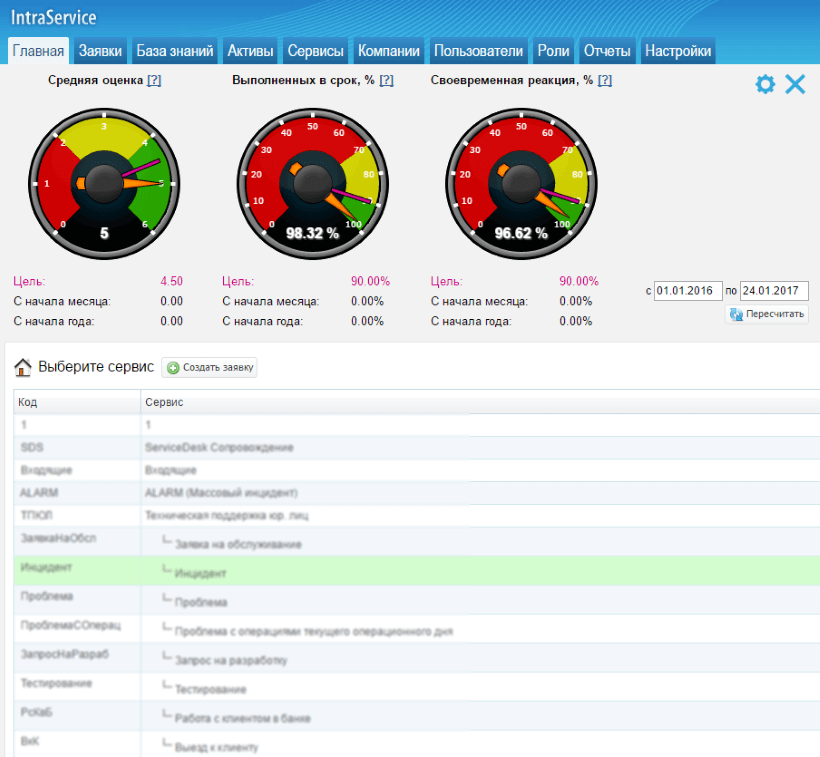Switch to the Компании tab
This screenshot has height=757, width=820.
[389, 51]
